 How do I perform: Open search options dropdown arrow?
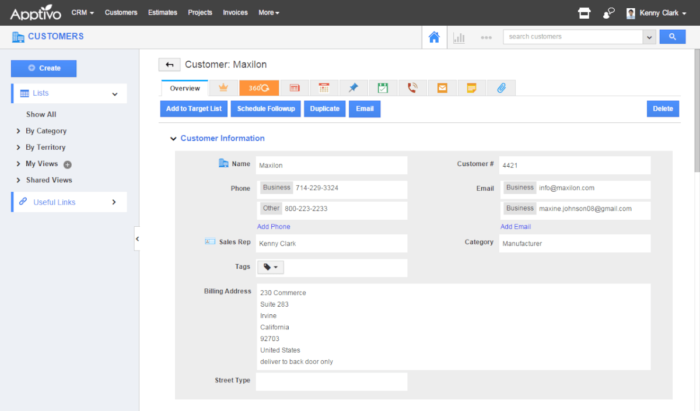tap(649, 37)
